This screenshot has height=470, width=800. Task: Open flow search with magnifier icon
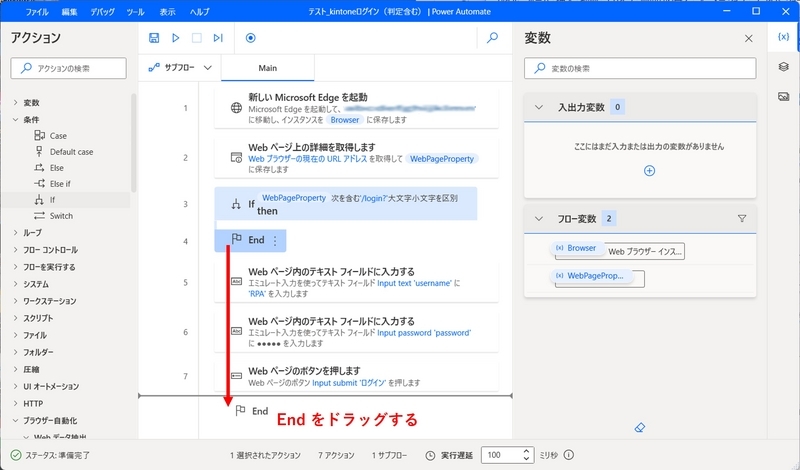tap(492, 38)
